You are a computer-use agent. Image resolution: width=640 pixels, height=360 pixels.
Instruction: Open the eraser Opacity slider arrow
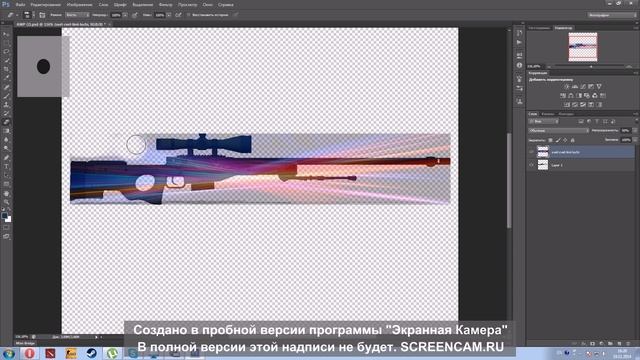[x=125, y=15]
